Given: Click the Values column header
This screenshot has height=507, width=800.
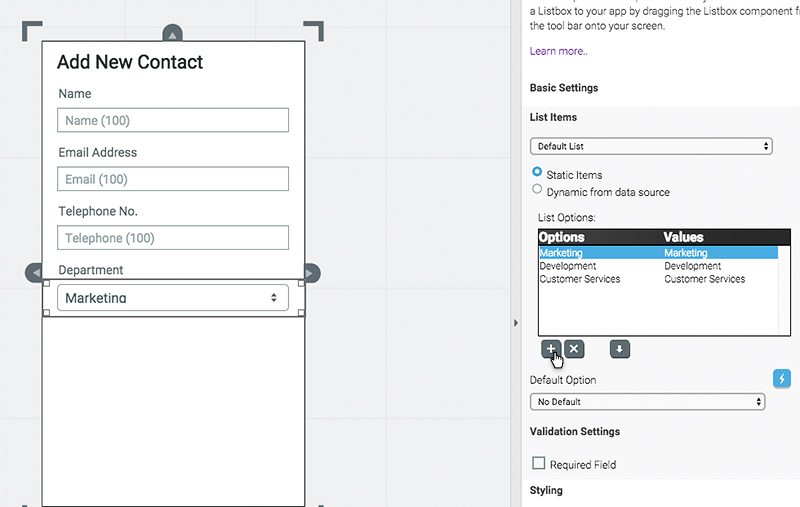Looking at the screenshot, I should point(683,237).
